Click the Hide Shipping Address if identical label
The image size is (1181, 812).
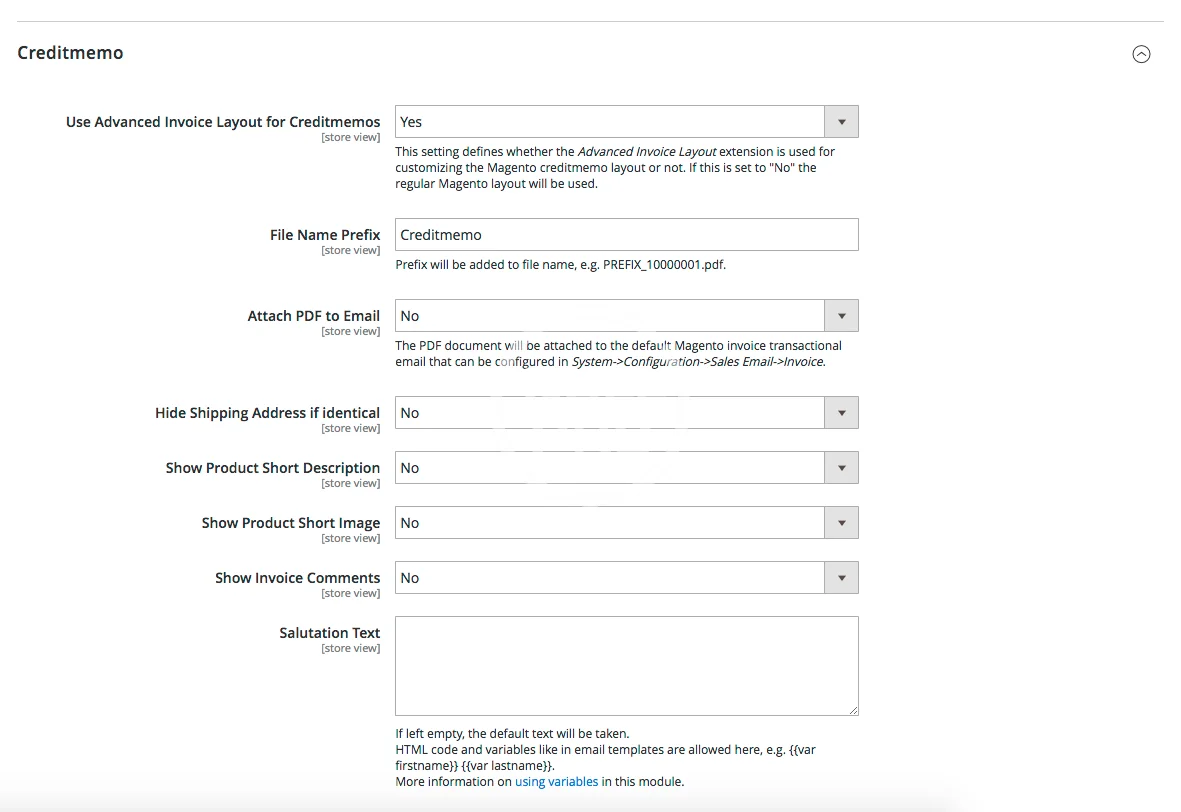point(267,413)
